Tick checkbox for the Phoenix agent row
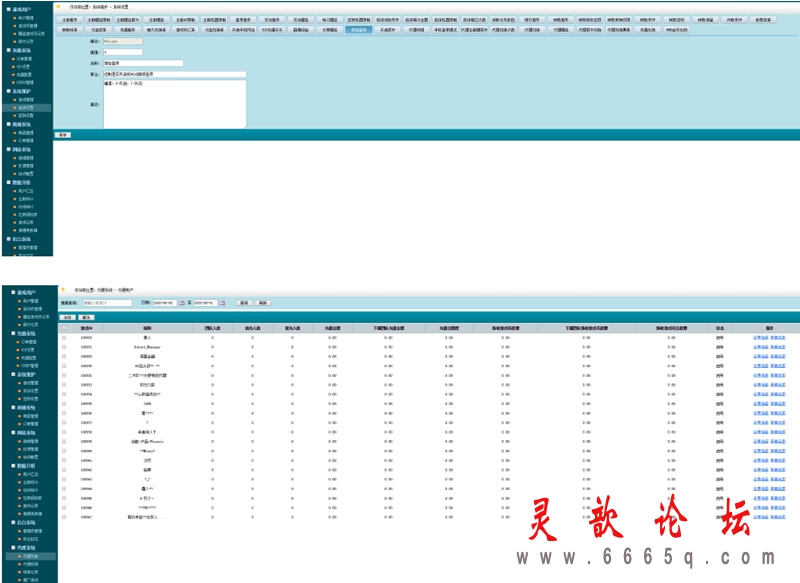The width and height of the screenshot is (800, 583). [x=64, y=441]
